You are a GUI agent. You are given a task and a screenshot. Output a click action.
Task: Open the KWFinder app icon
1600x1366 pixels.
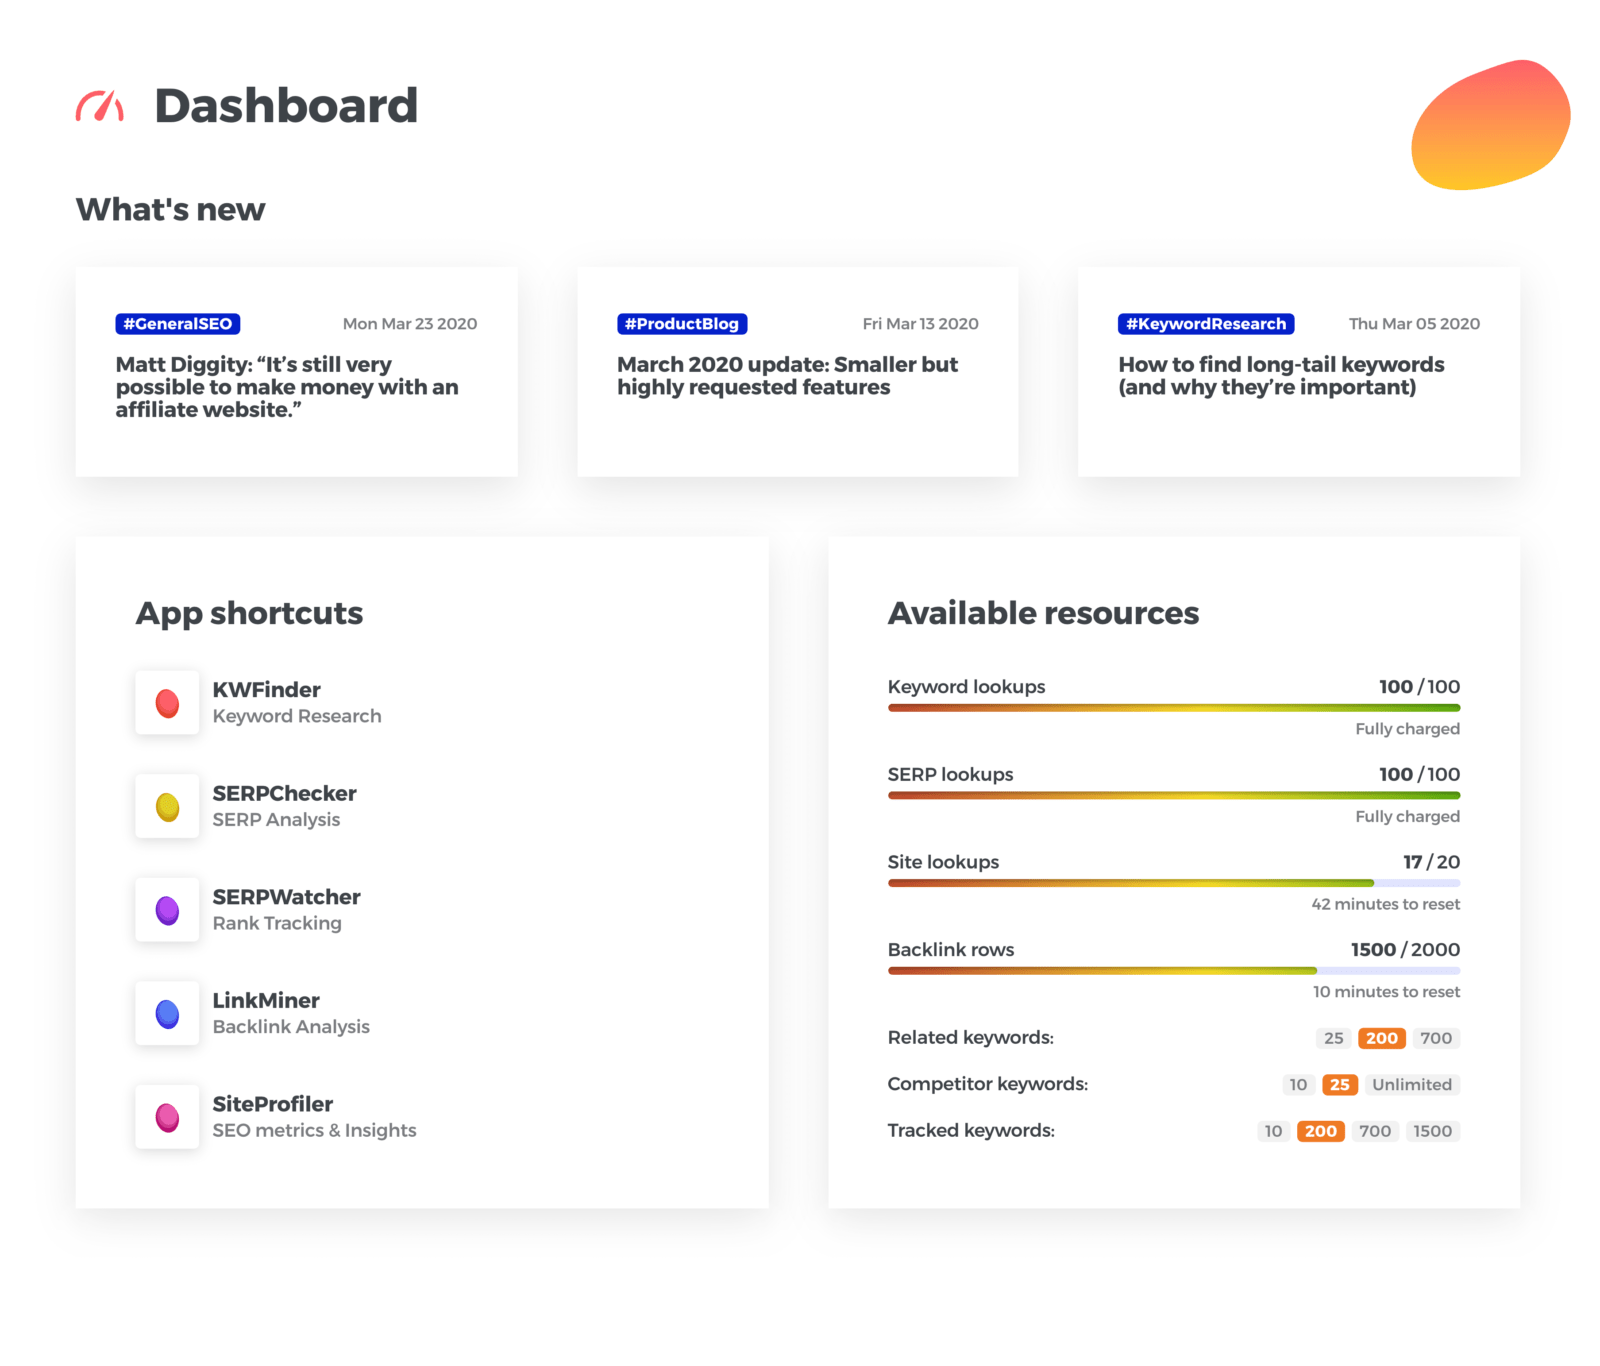[166, 702]
